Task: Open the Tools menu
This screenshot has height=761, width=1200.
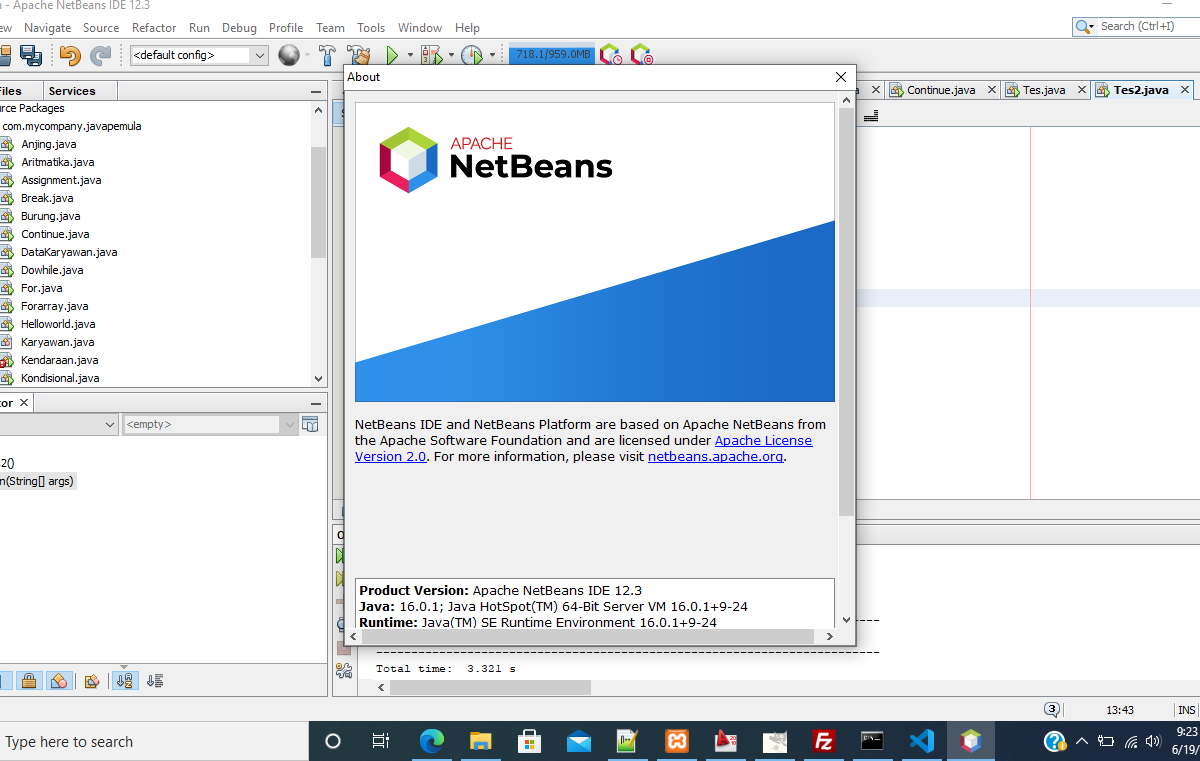Action: 371,28
